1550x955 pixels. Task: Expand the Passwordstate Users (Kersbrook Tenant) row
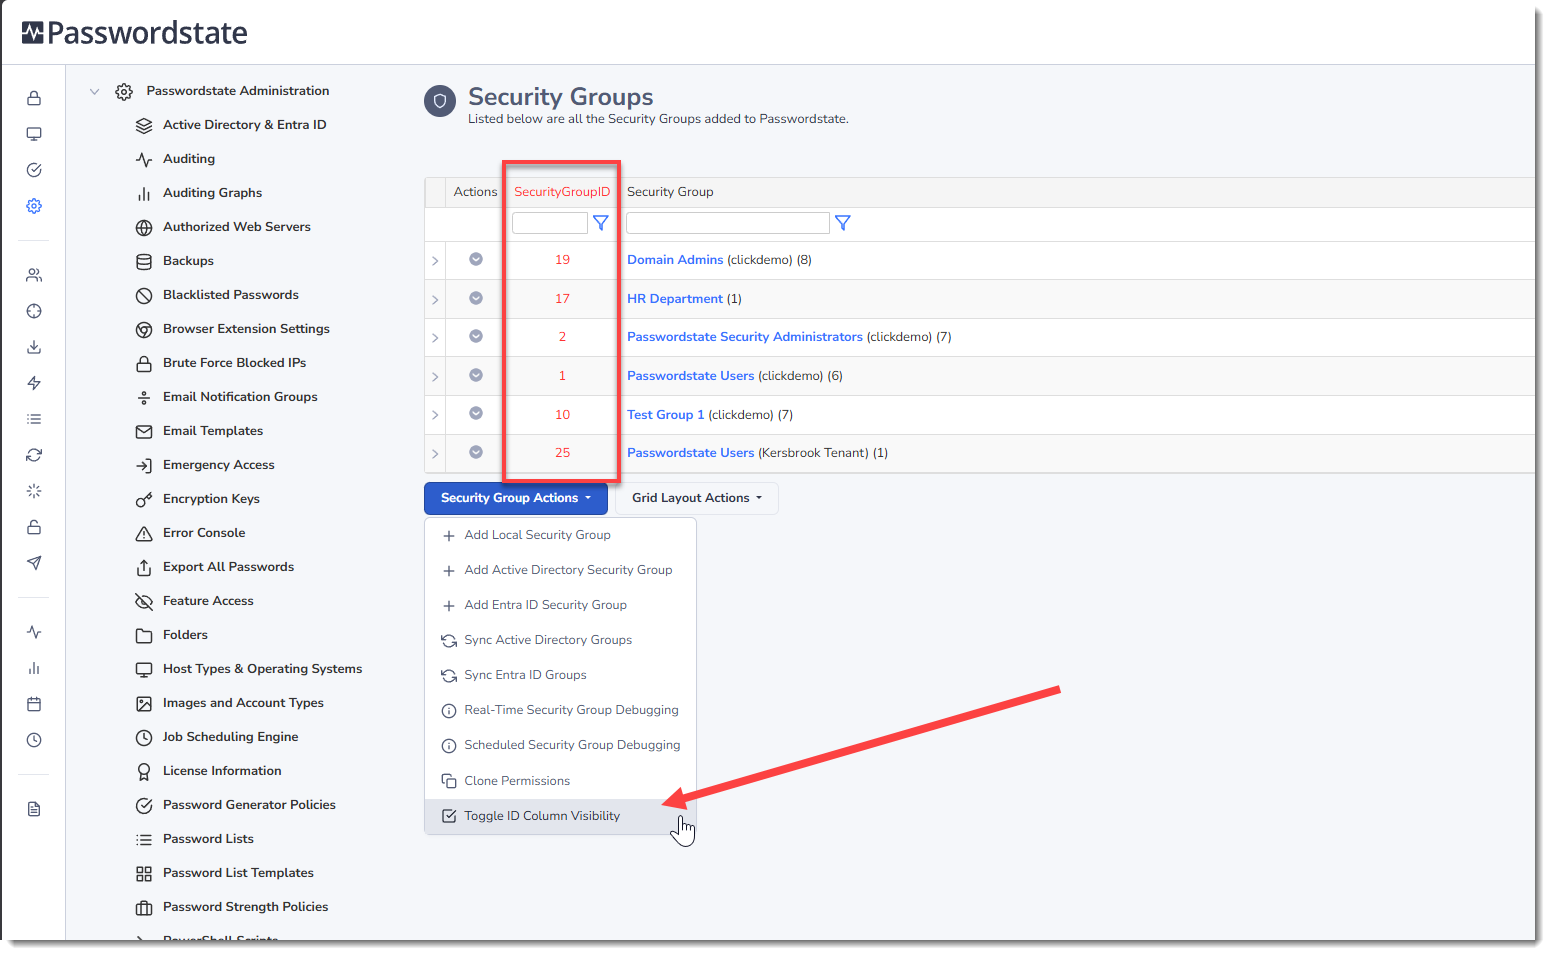point(435,454)
